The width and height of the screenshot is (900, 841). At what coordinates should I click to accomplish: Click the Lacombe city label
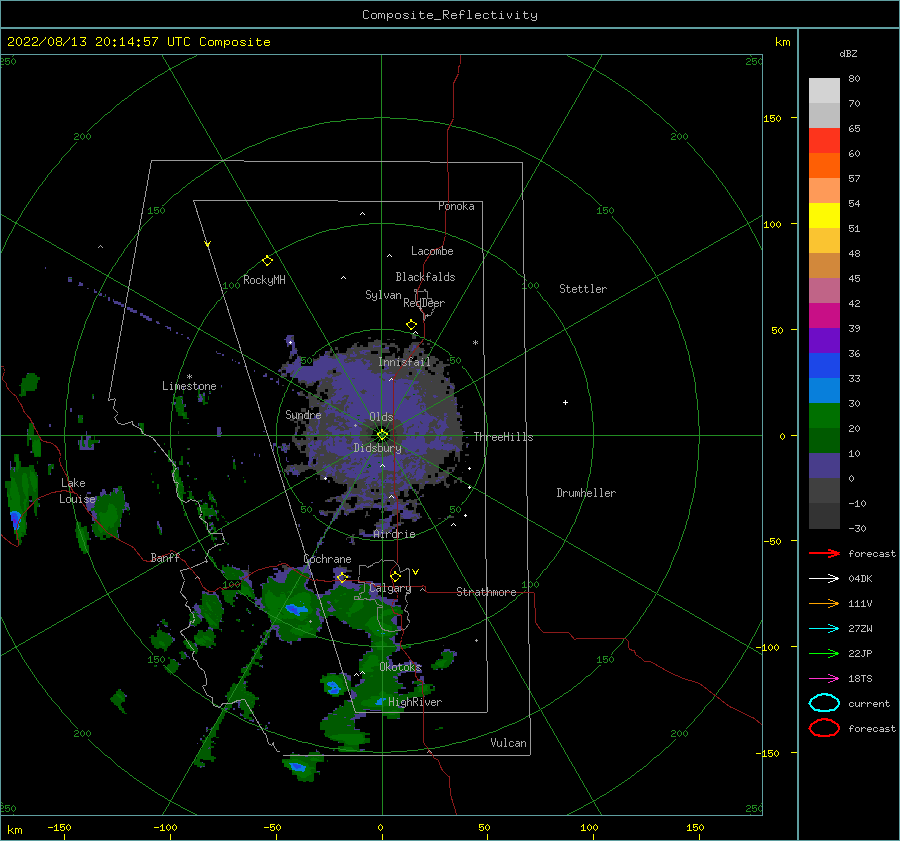(432, 251)
